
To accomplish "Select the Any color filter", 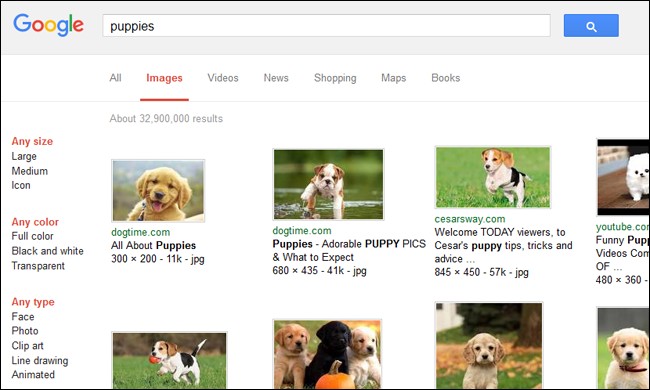I will click(35, 222).
